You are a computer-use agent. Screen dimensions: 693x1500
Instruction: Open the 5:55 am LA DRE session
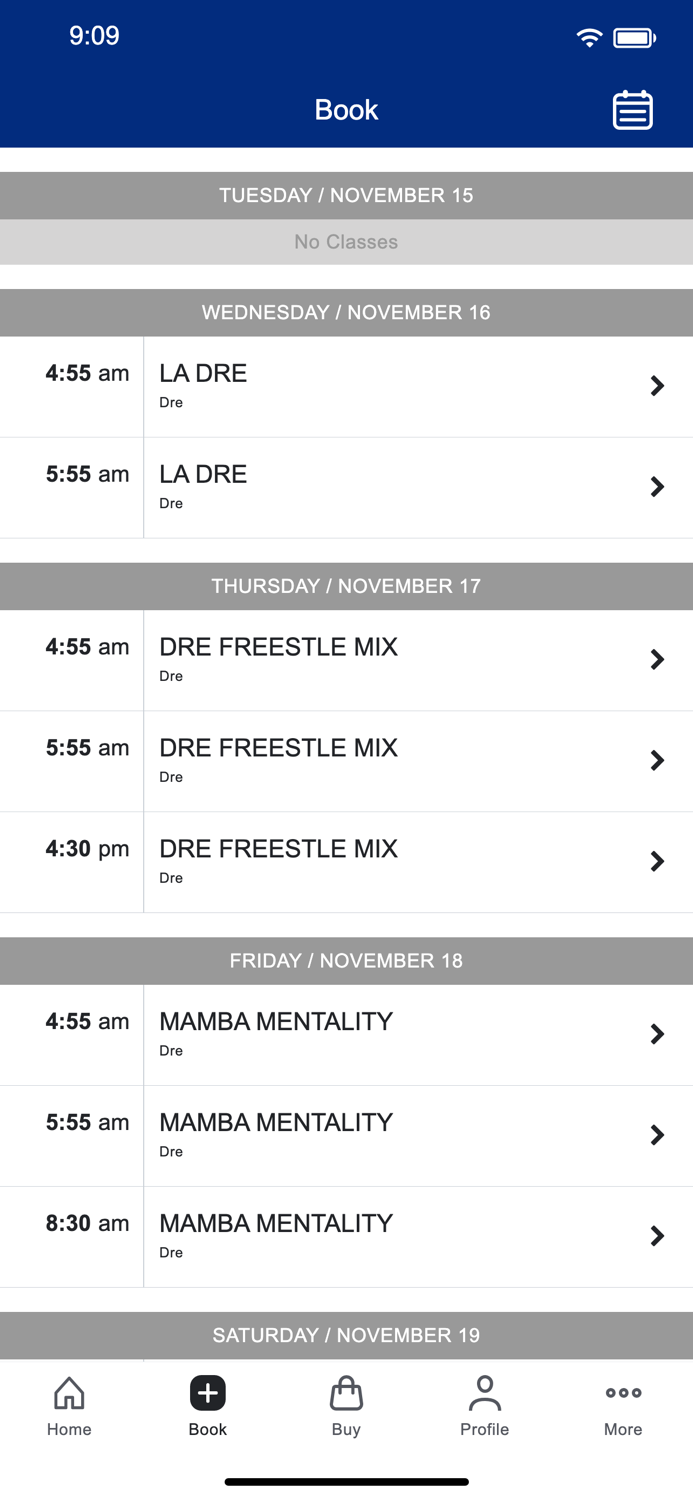[346, 487]
